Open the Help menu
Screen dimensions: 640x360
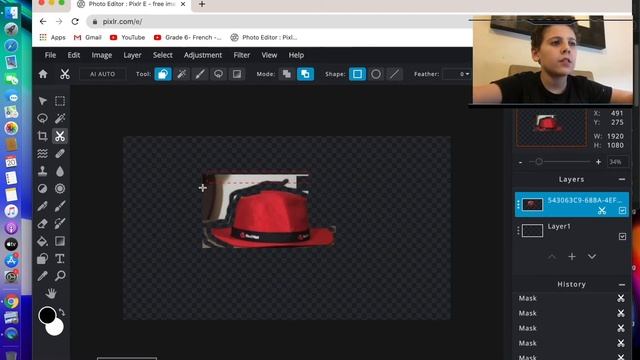296,55
